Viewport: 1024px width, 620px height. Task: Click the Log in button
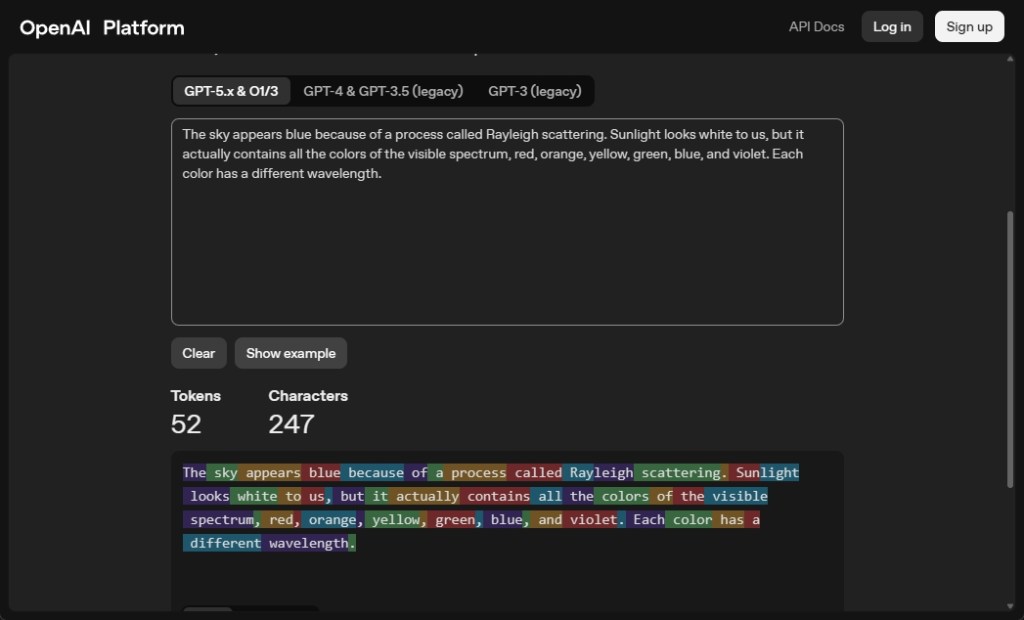(x=891, y=27)
